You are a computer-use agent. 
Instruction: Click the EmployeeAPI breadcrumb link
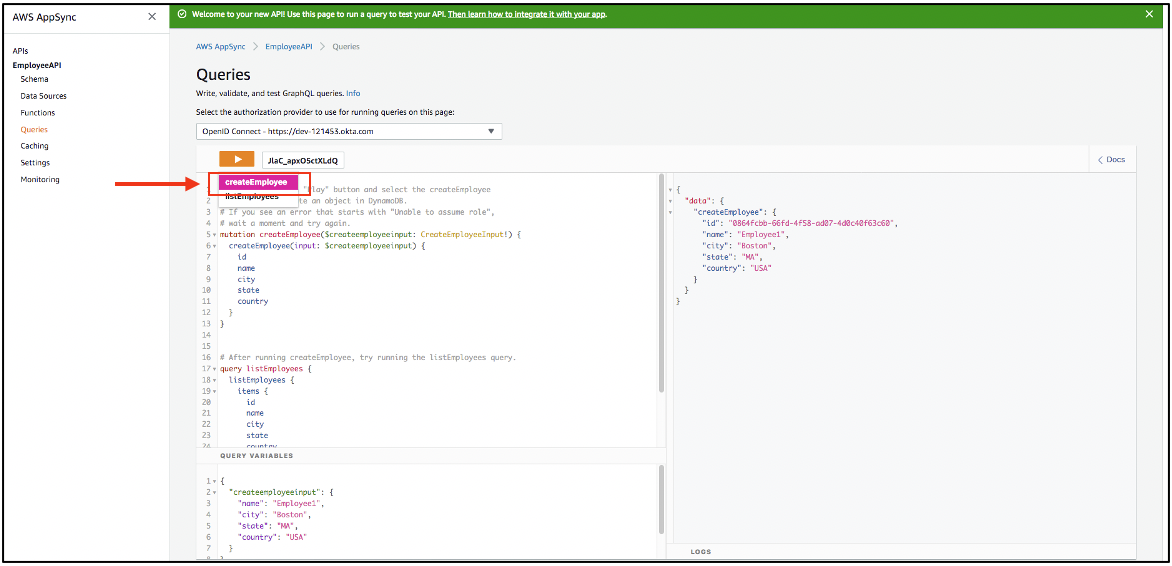tap(289, 47)
